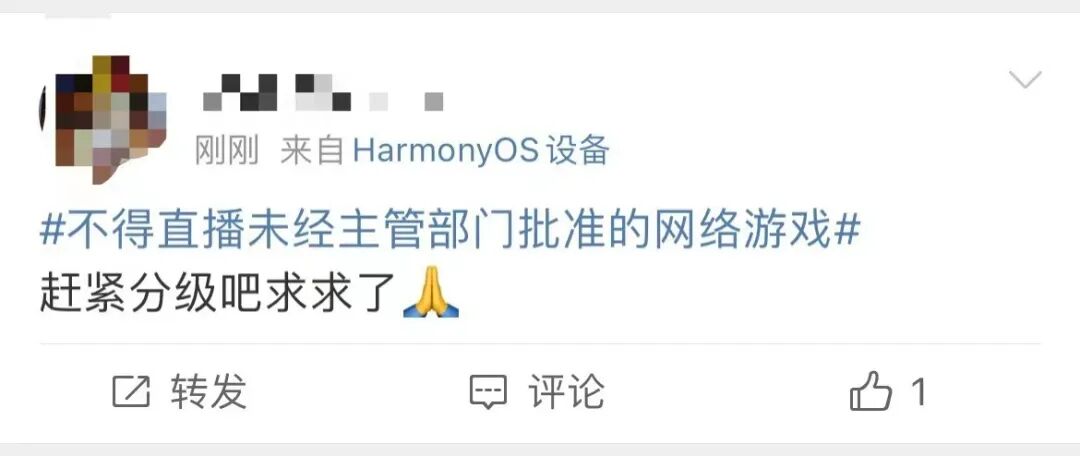This screenshot has width=1080, height=456.
Task: Click the opening # of the hashtag
Action: 52,231
